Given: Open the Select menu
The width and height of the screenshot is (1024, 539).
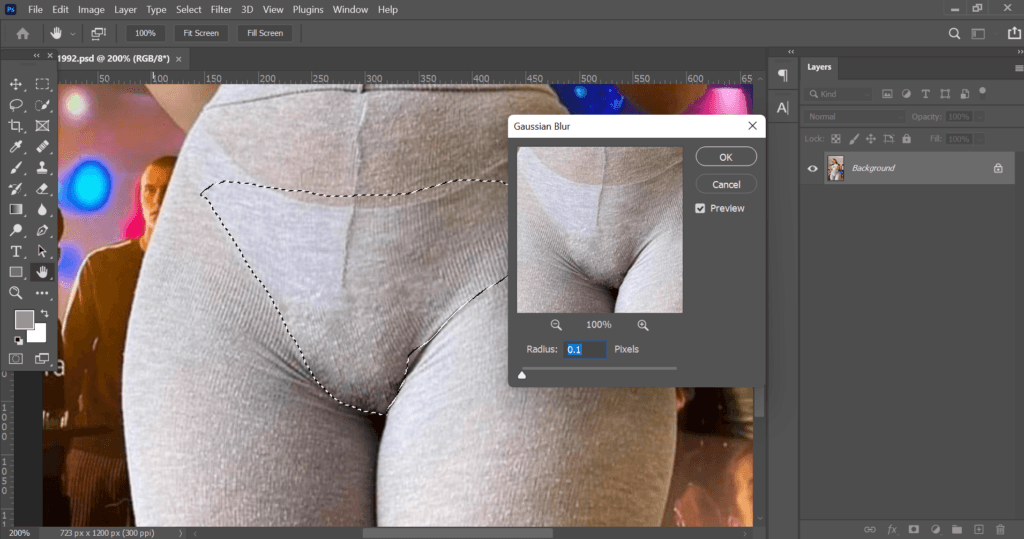Looking at the screenshot, I should [188, 10].
